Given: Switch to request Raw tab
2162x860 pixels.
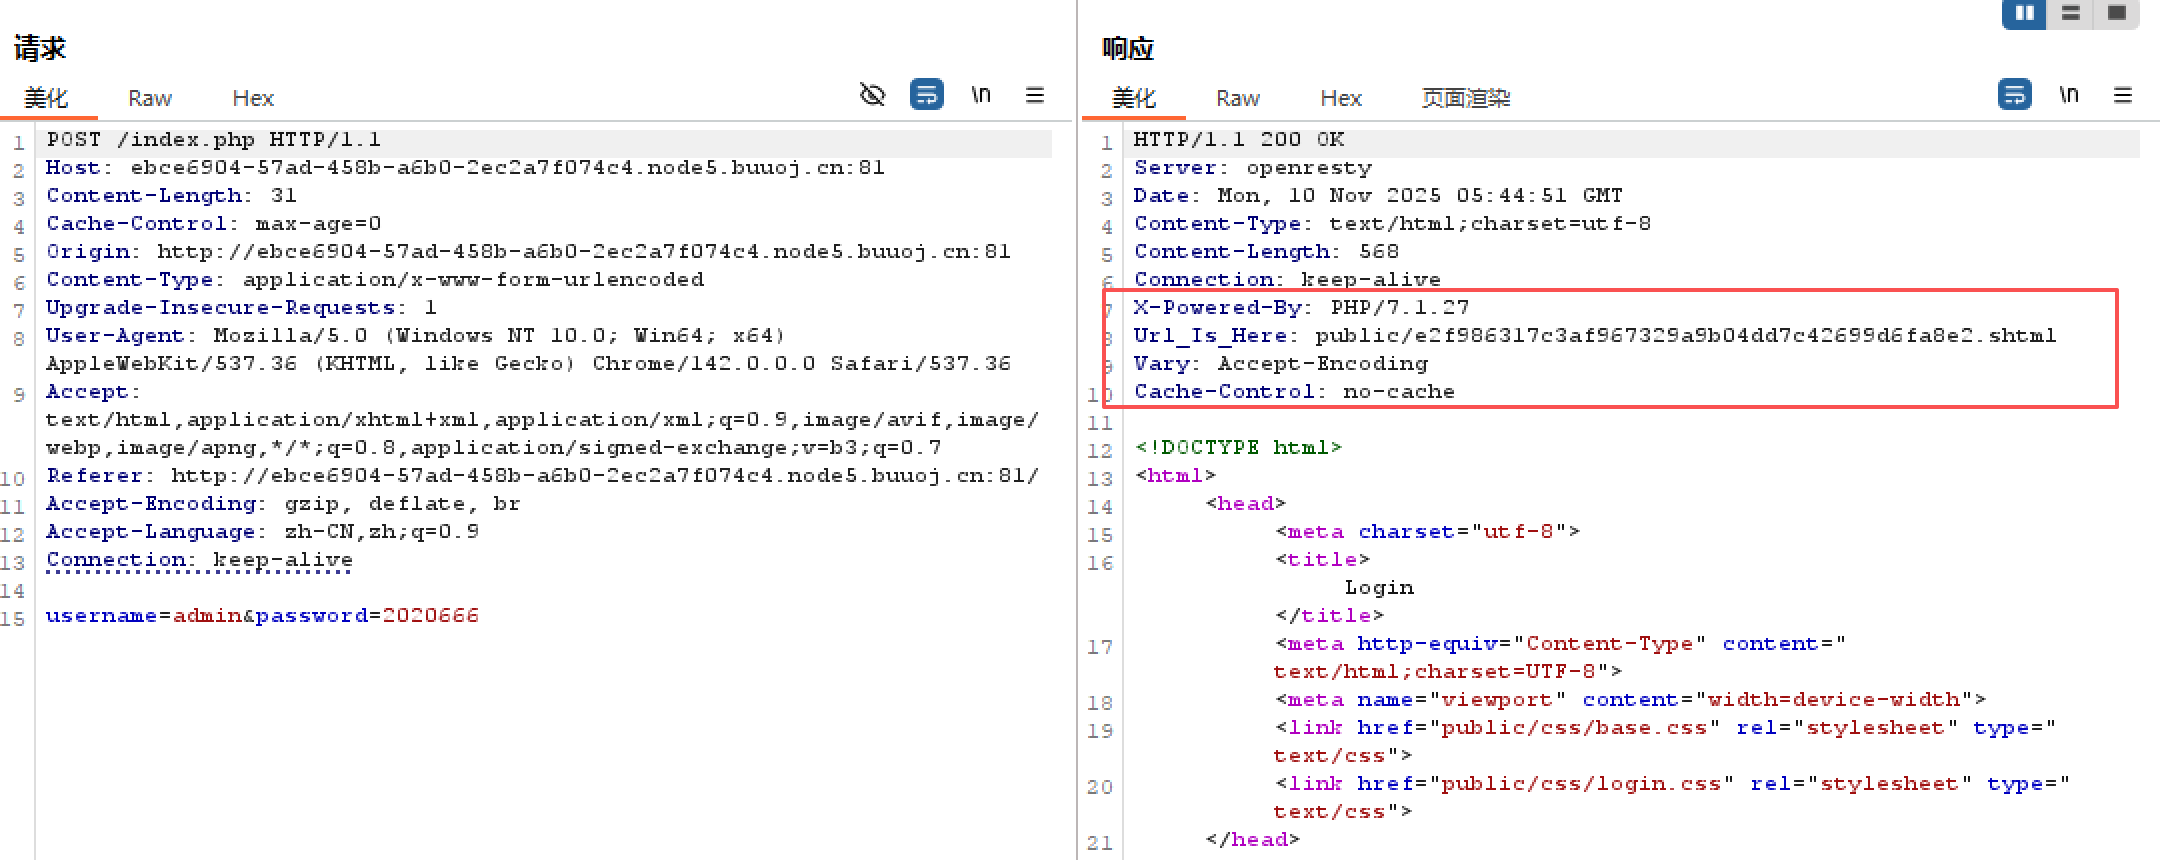Looking at the screenshot, I should pyautogui.click(x=150, y=98).
